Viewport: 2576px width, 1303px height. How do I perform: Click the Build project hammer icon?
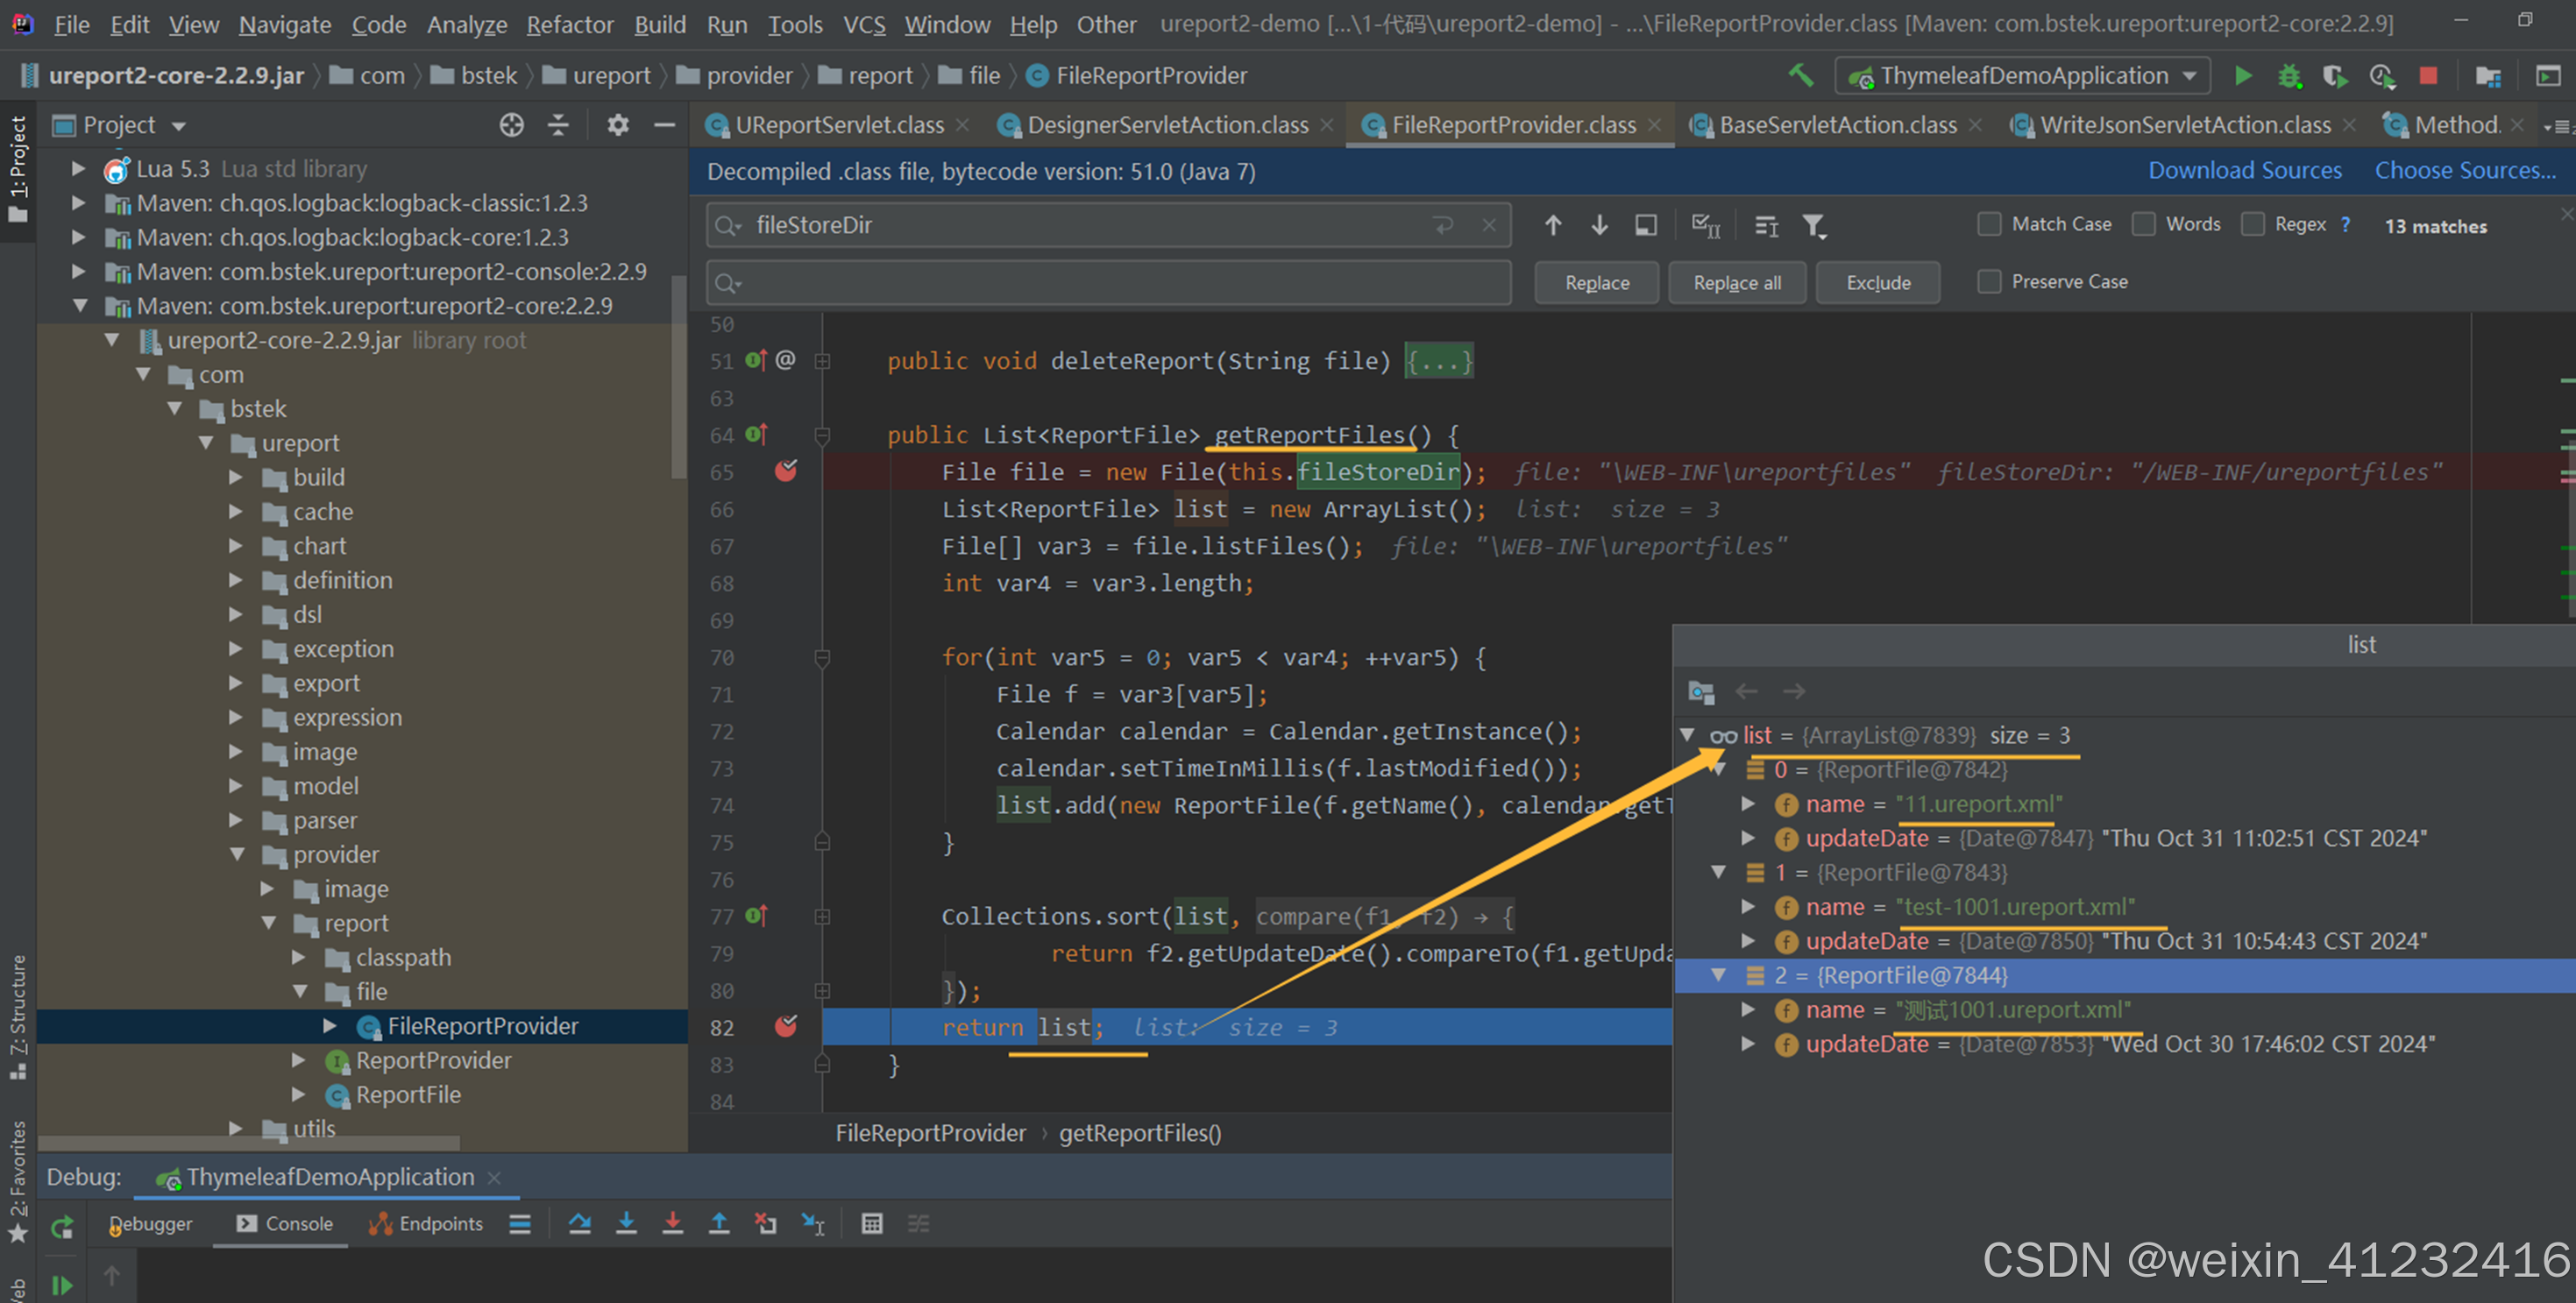point(1800,76)
